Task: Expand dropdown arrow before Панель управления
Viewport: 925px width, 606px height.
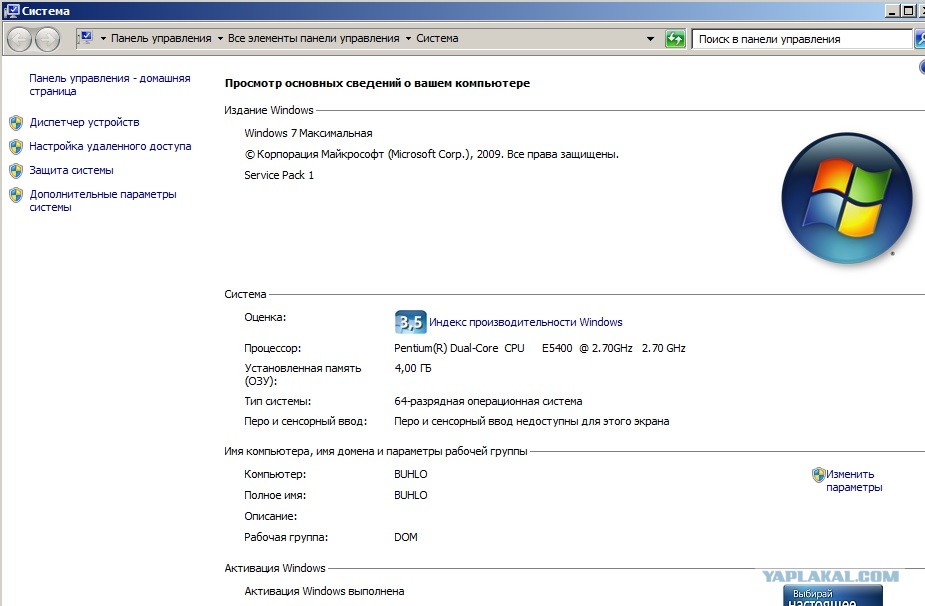Action: point(103,38)
